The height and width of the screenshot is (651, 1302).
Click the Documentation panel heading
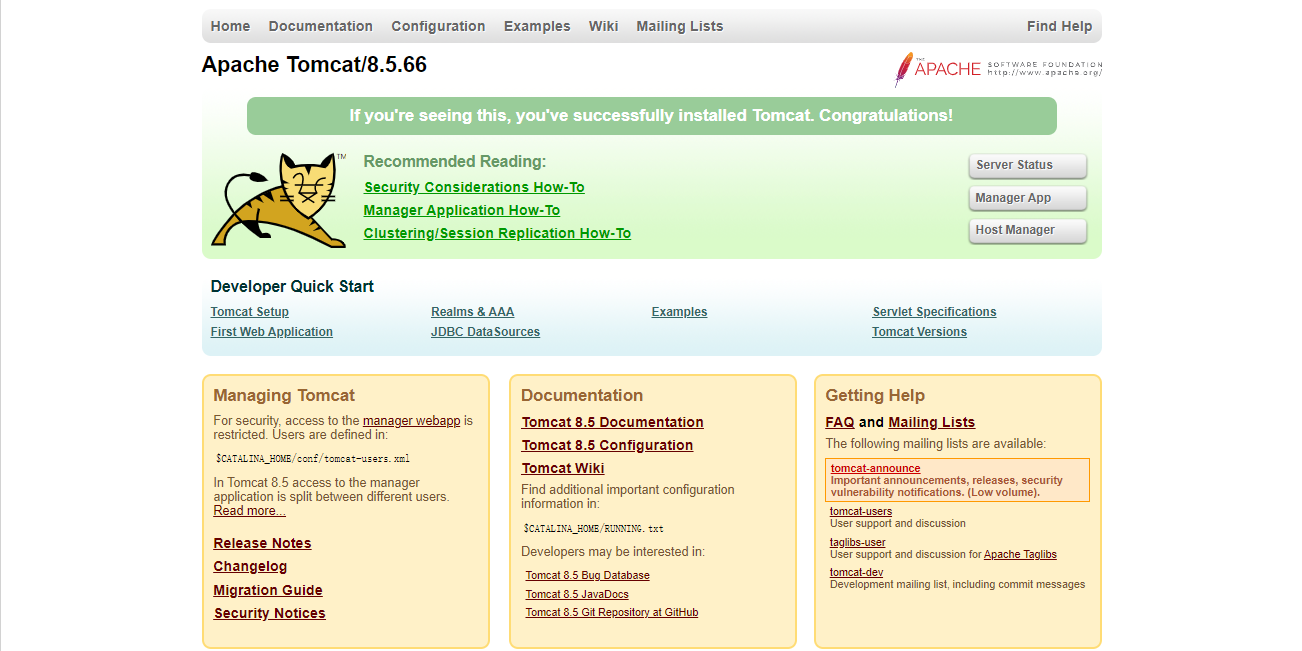(582, 395)
